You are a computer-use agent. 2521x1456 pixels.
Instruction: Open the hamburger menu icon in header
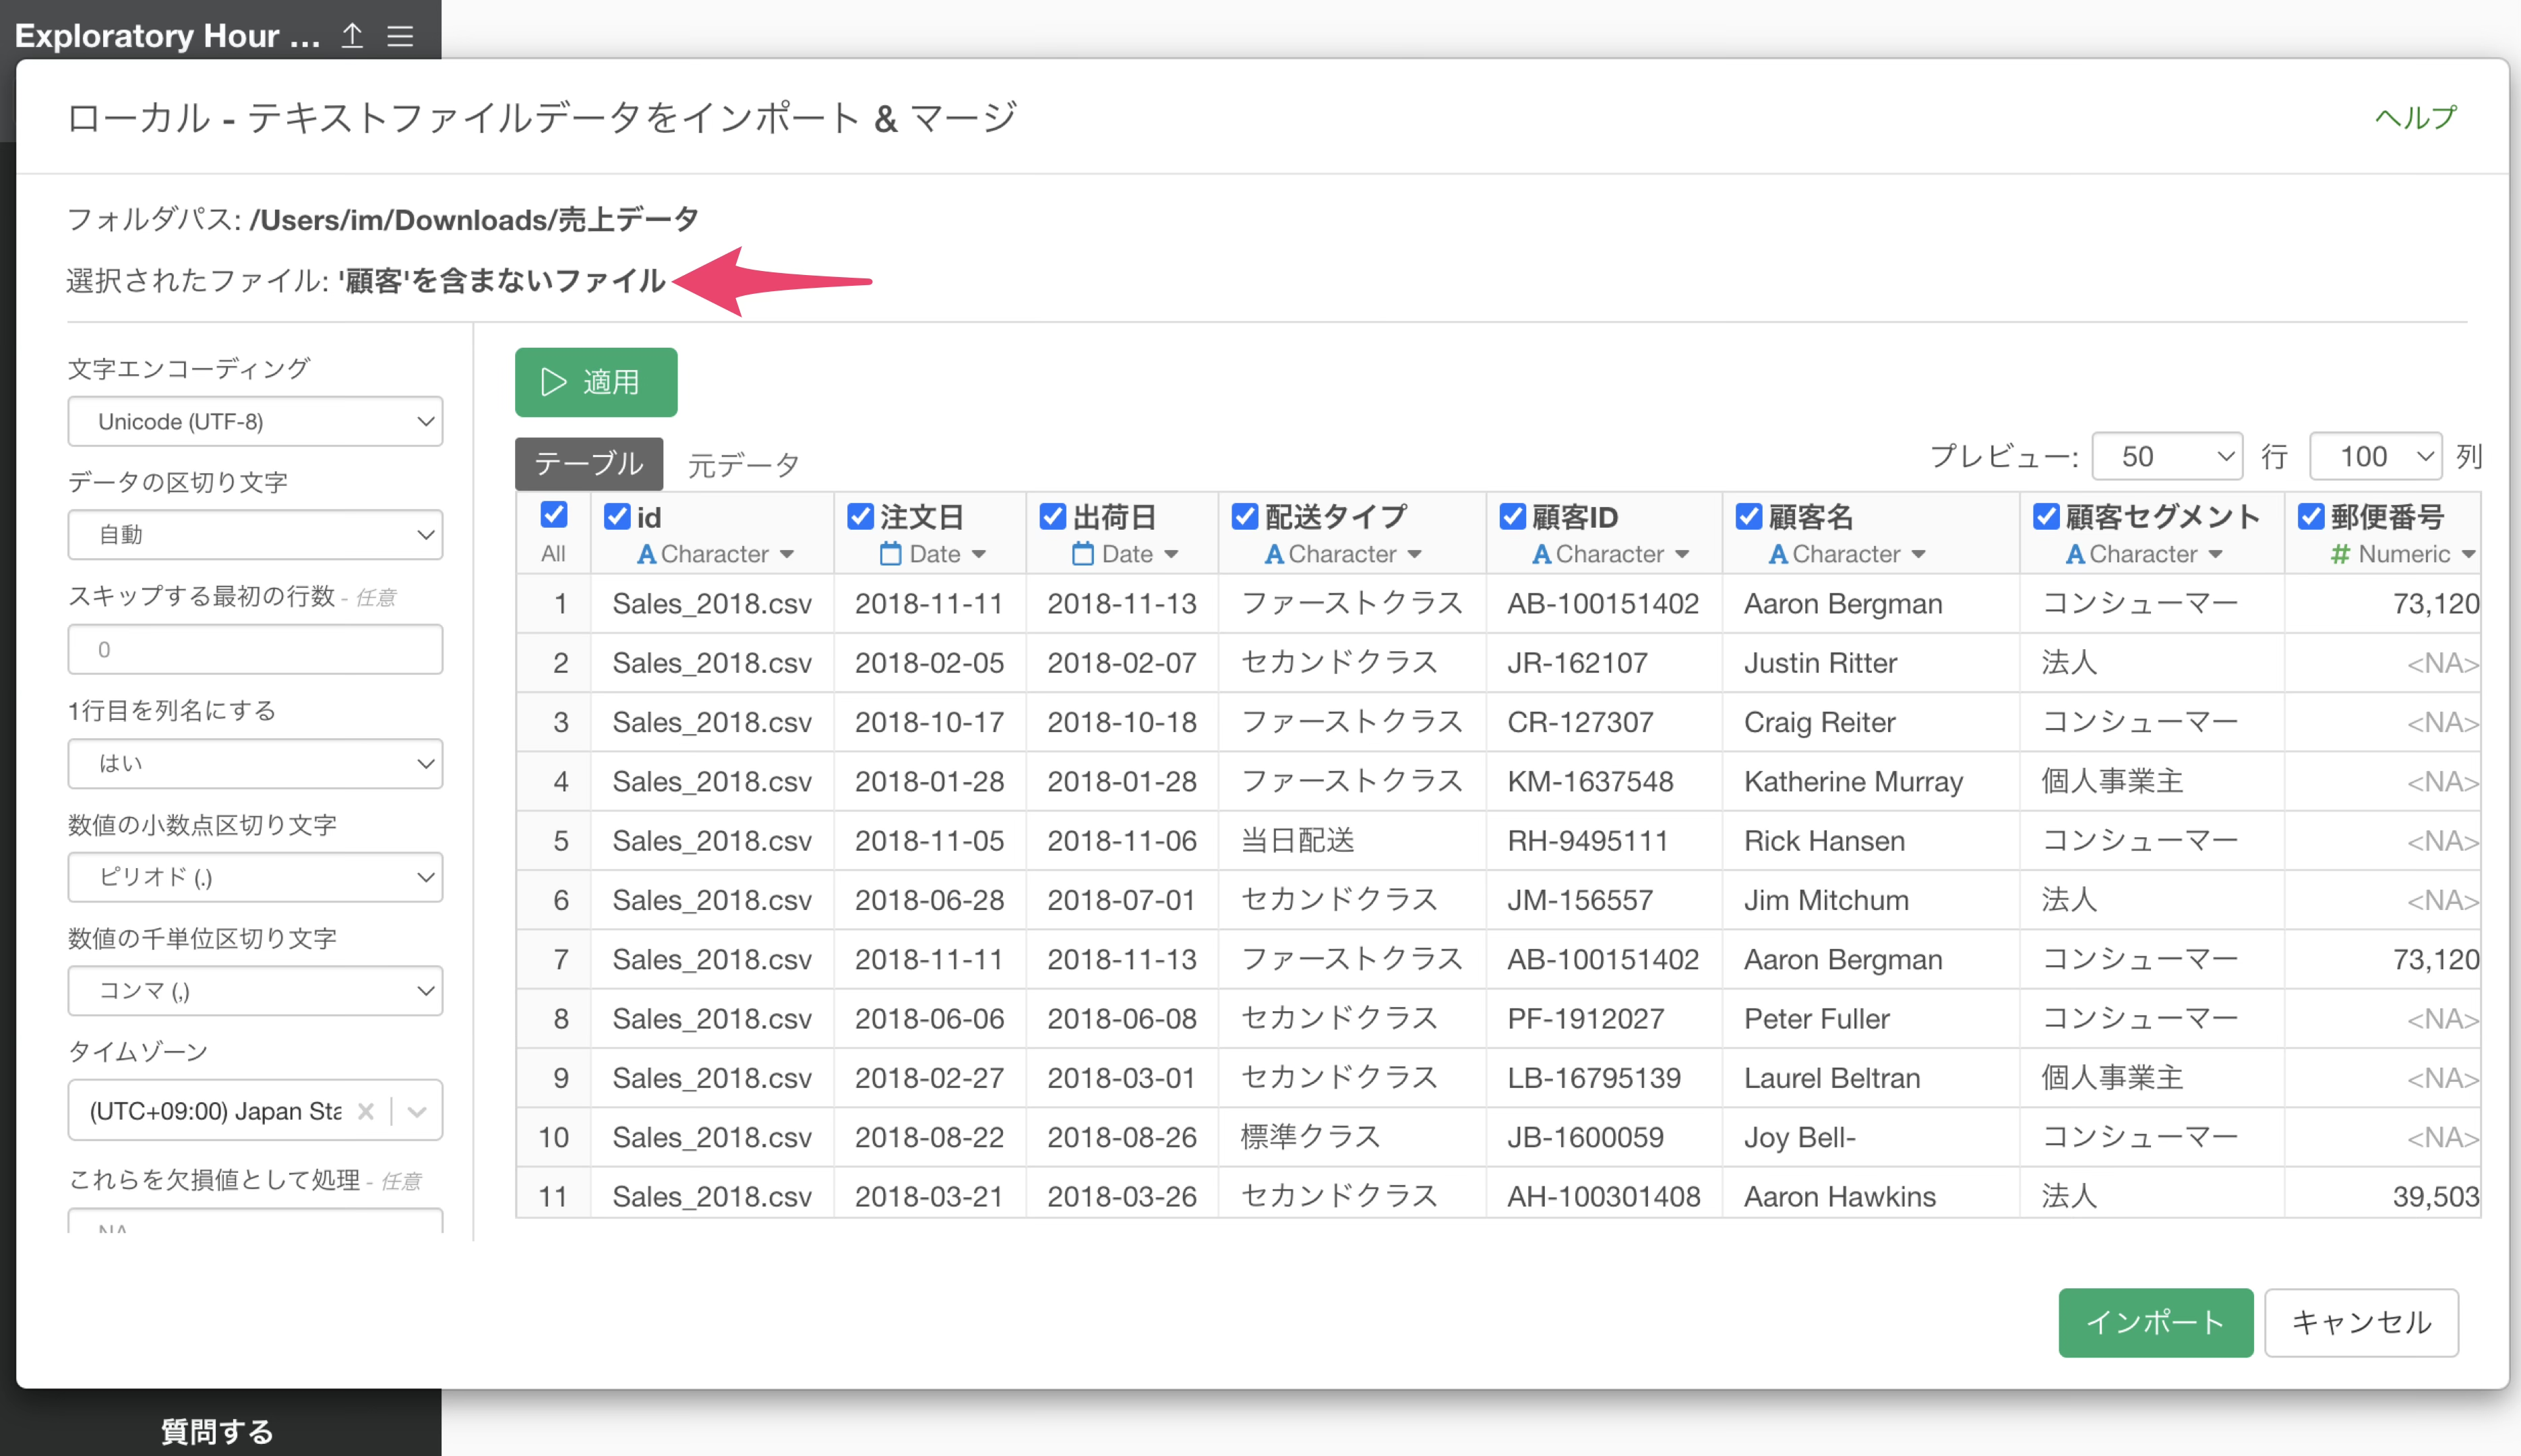point(400,36)
